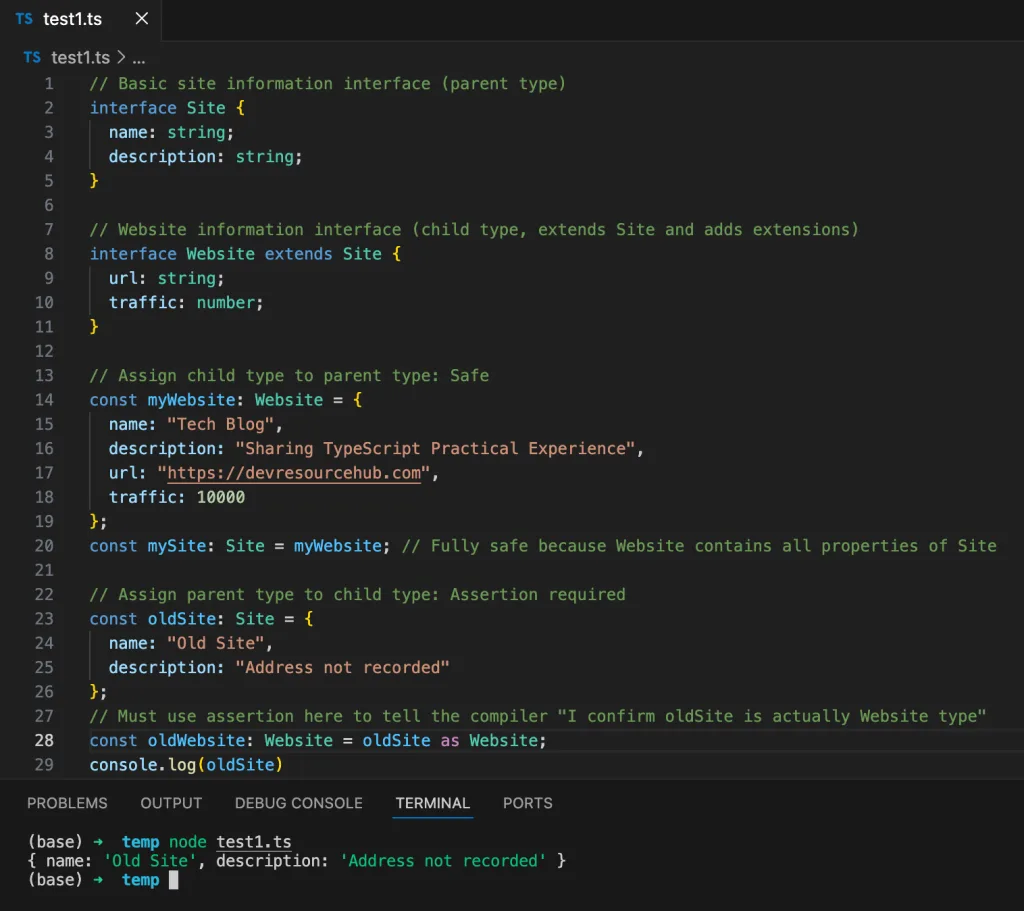The image size is (1024, 911).
Task: Open the OUTPUT panel
Action: [x=170, y=803]
